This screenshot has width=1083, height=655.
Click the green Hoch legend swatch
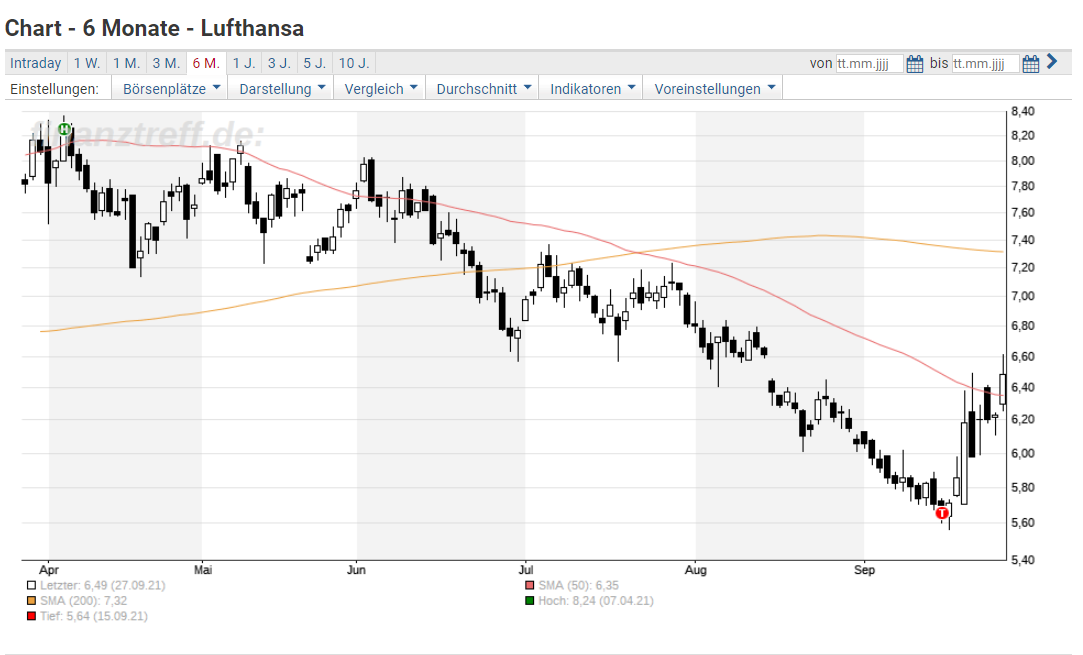530,600
